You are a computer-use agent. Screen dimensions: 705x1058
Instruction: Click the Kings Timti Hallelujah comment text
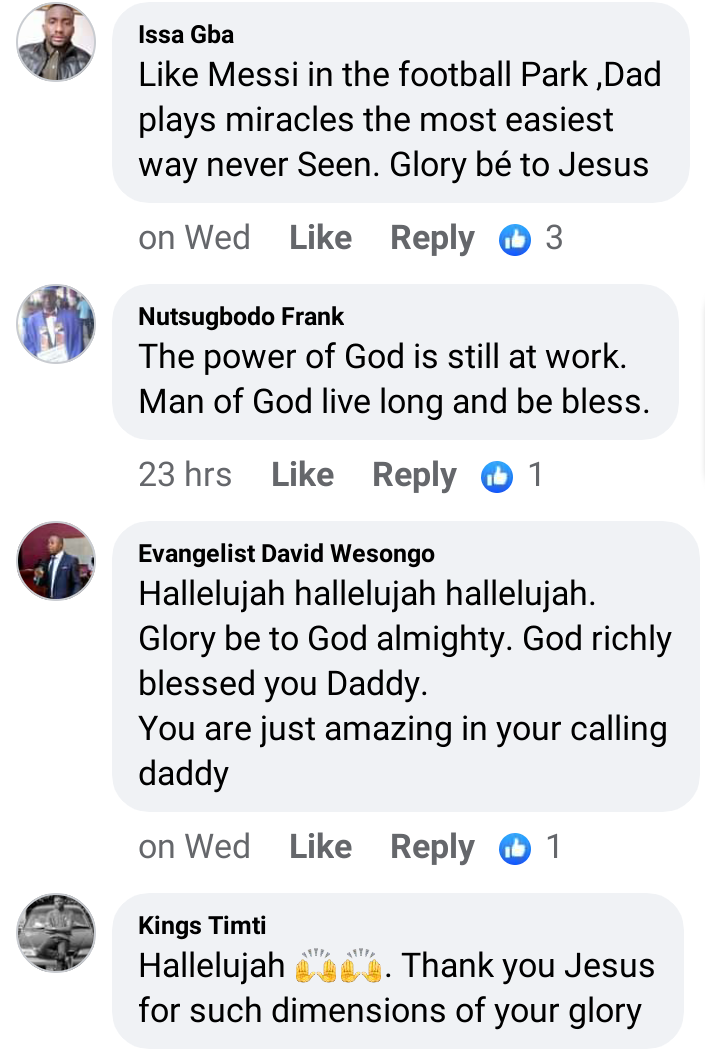pyautogui.click(x=396, y=988)
